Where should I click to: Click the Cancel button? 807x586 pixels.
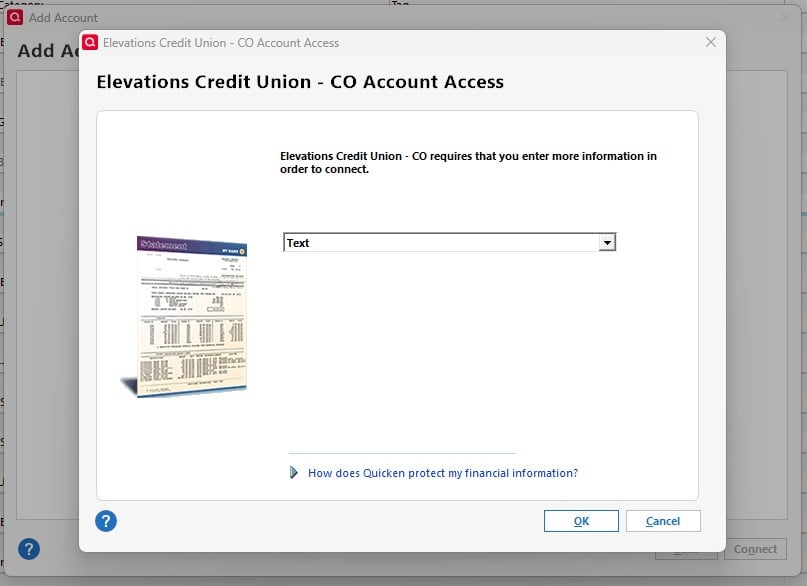(663, 521)
